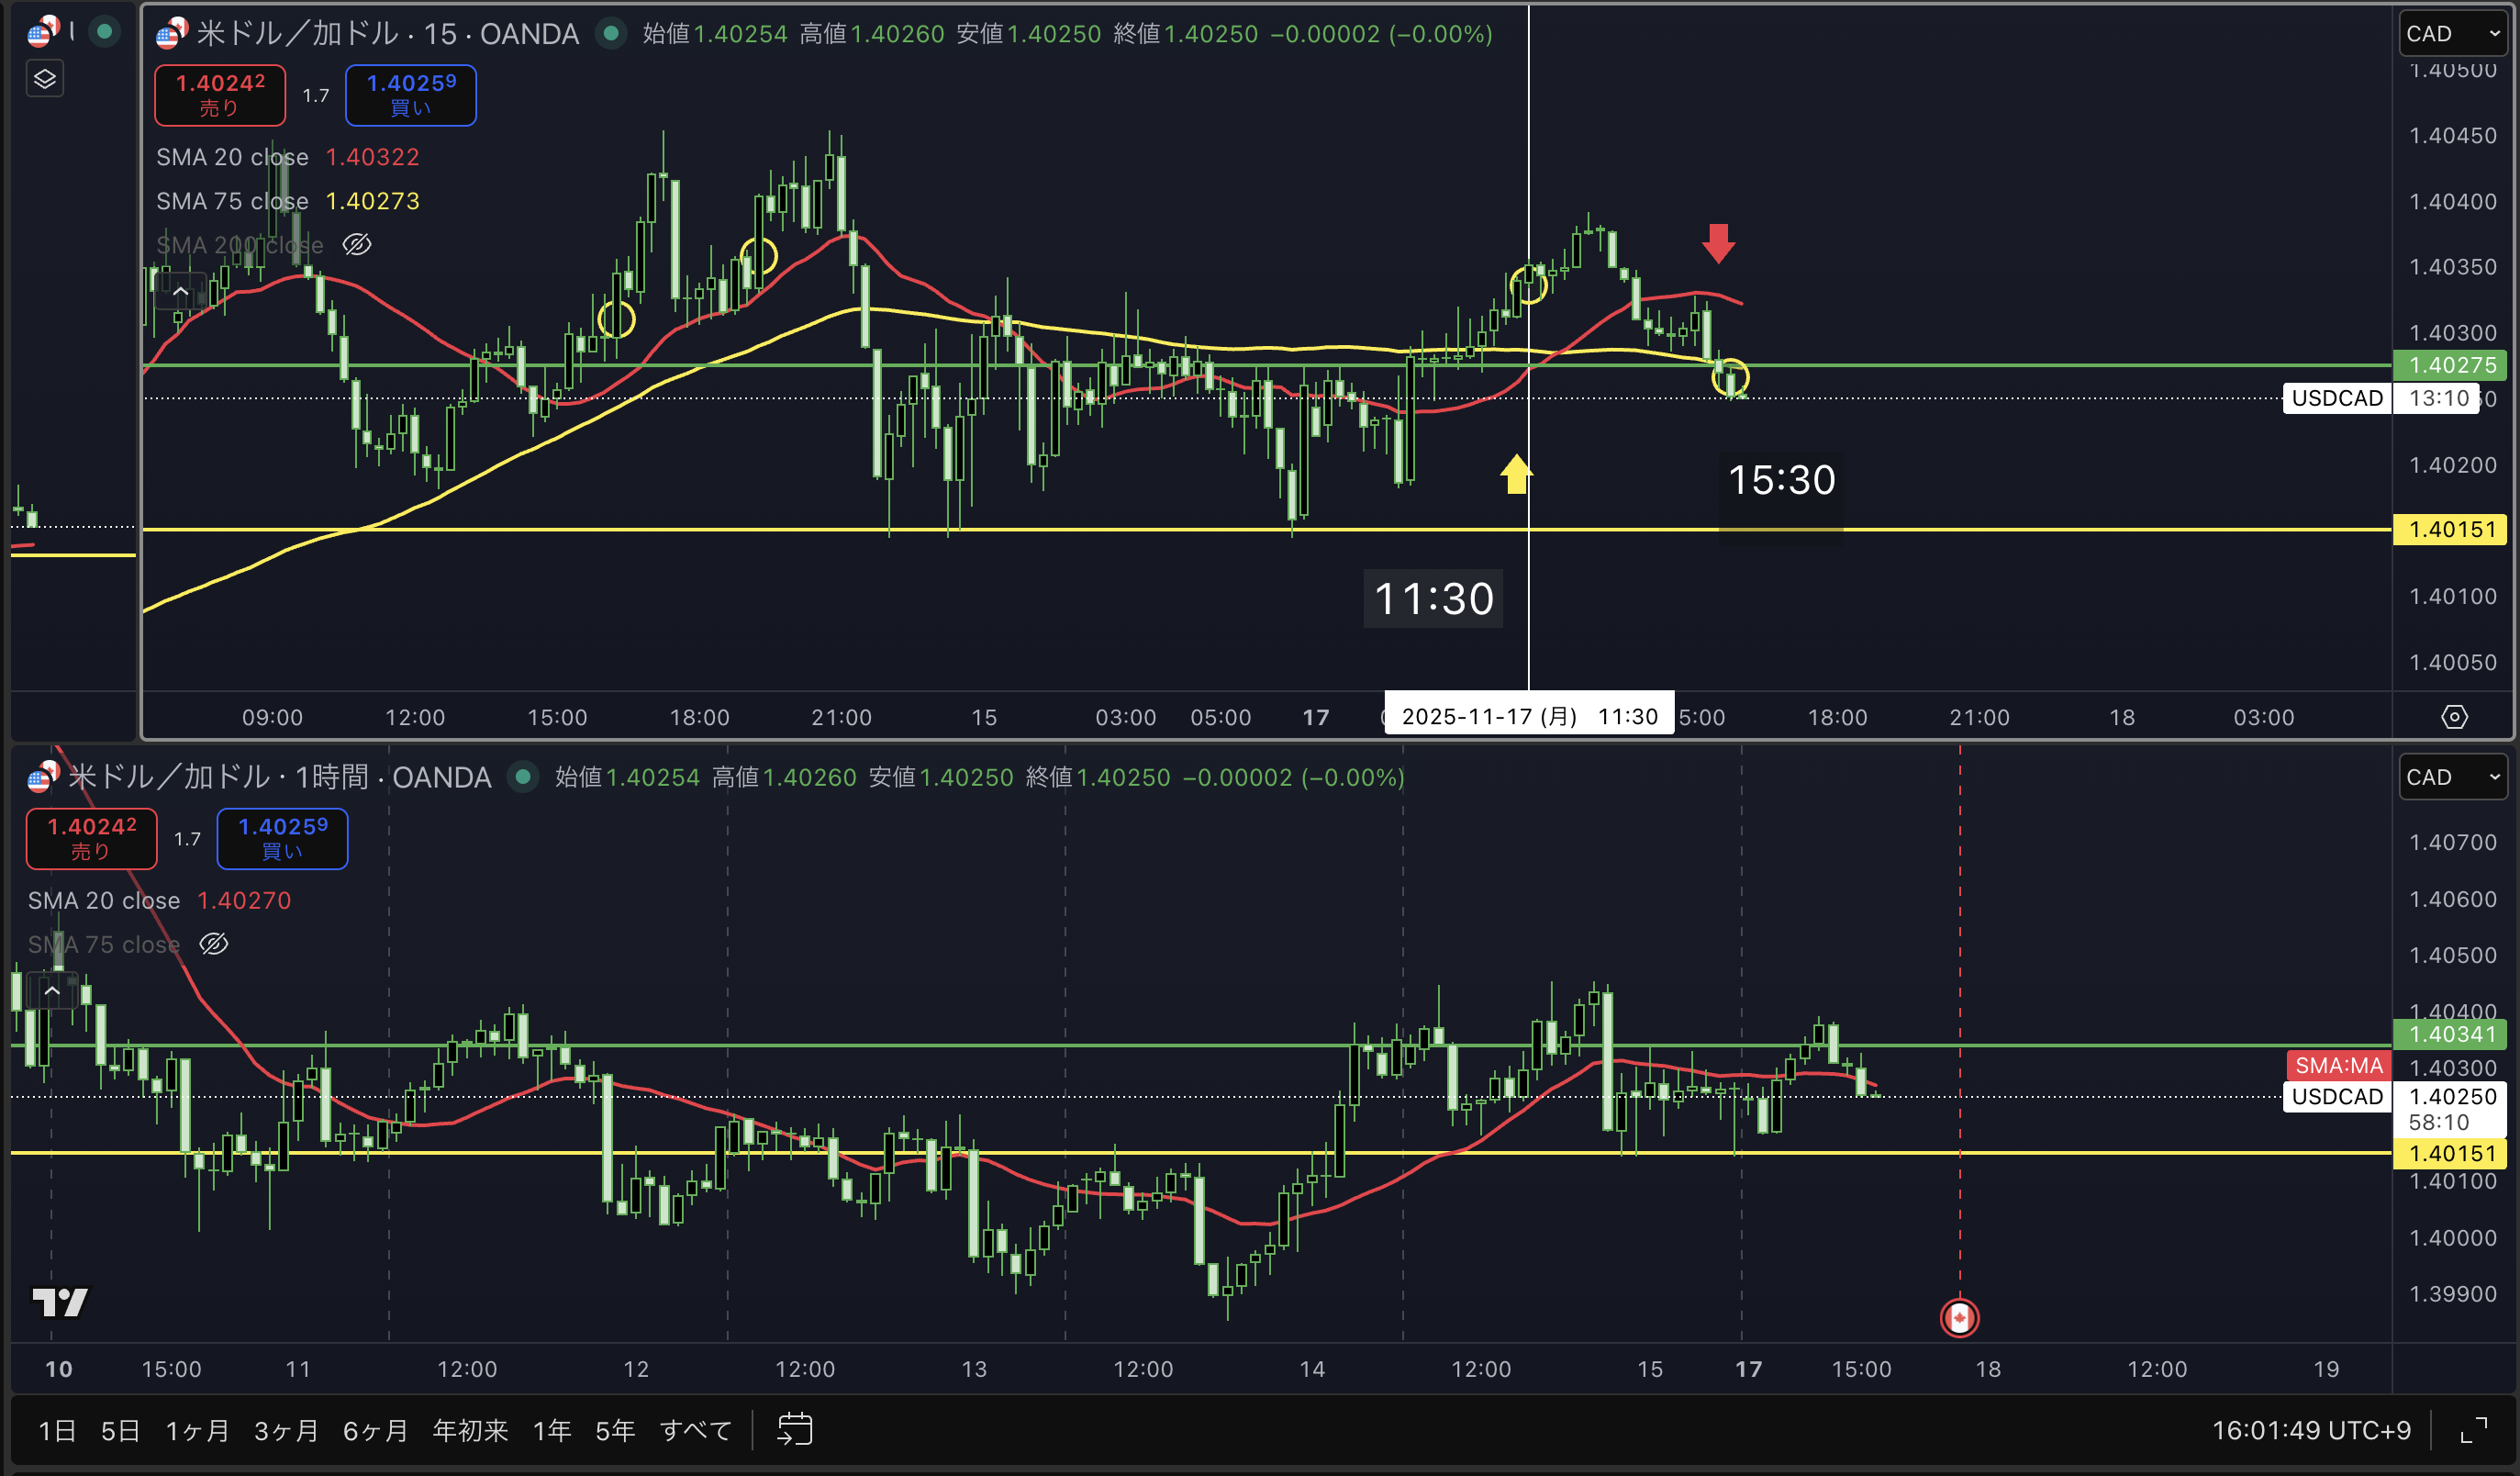Click the 16:01:49 UTC+9 timezone clock
The width and height of the screenshot is (2520, 1476).
click(2310, 1430)
